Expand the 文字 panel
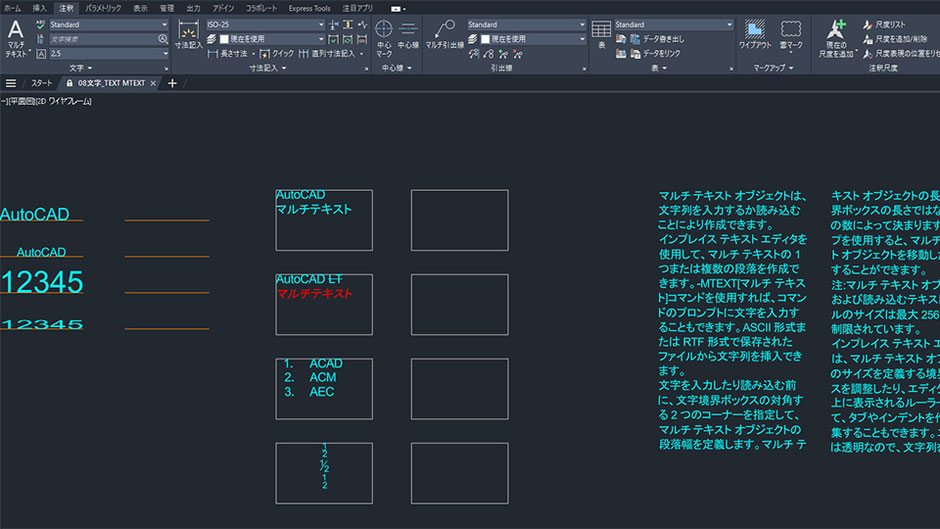 click(80, 68)
